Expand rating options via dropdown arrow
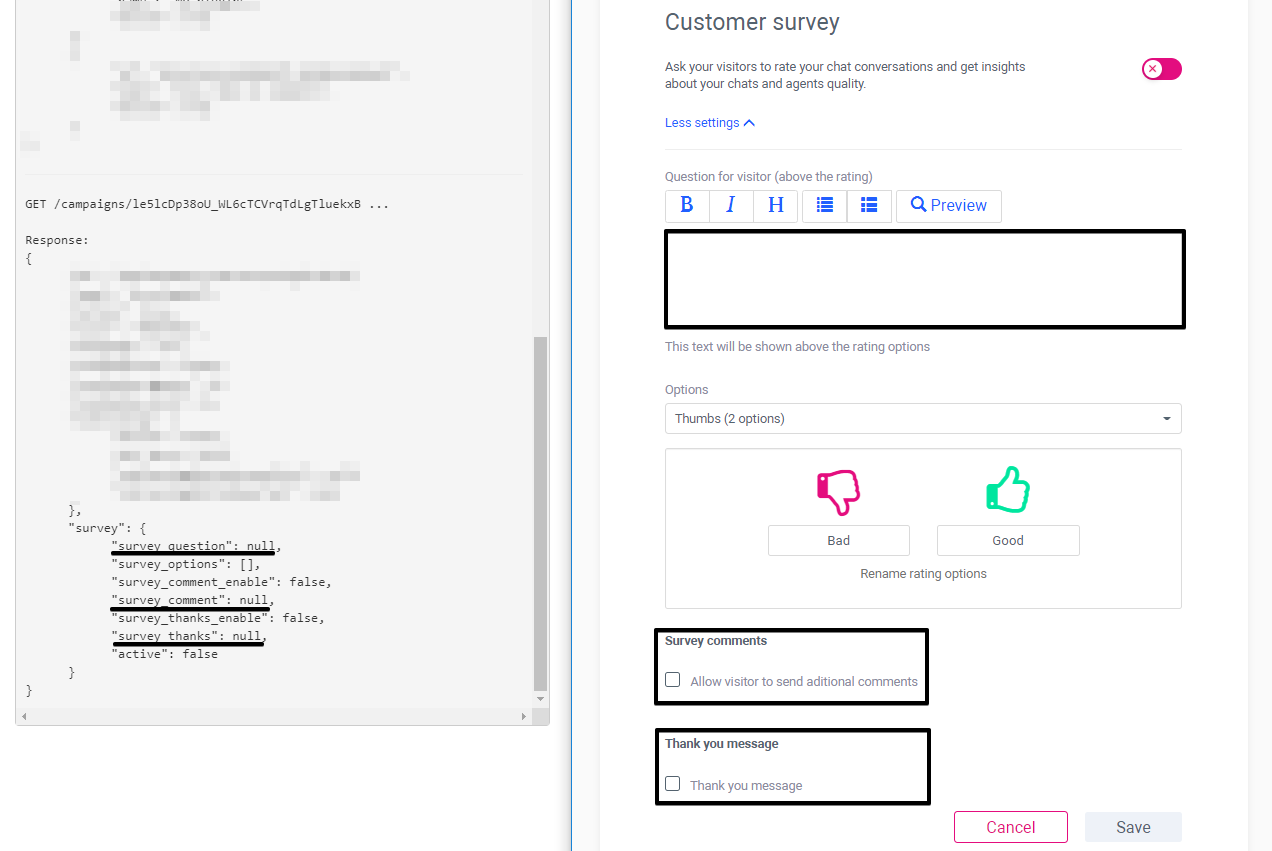 (1166, 418)
